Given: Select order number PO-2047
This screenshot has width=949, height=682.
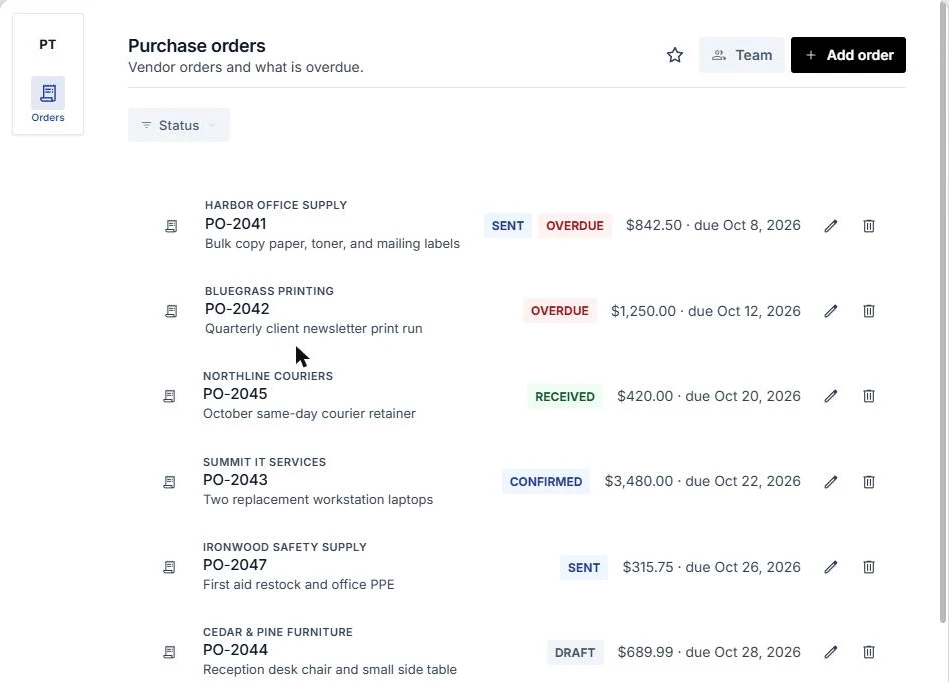Looking at the screenshot, I should click(234, 565).
